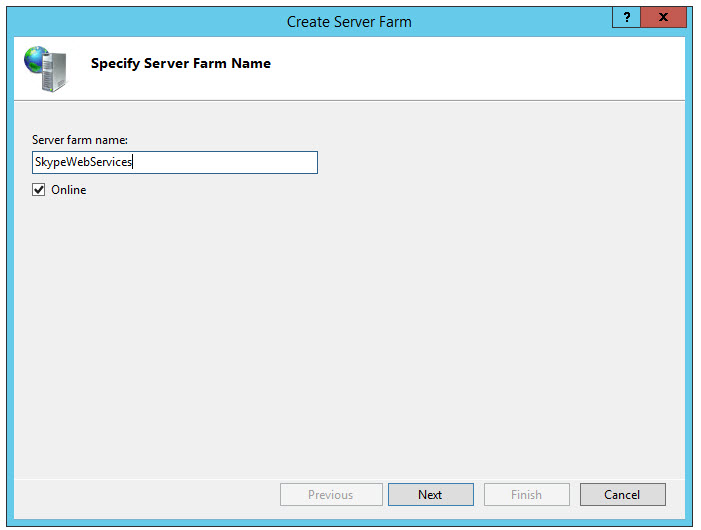Click the Create Server Farm title bar text
Viewport: 701px width, 530px height.
(x=349, y=21)
